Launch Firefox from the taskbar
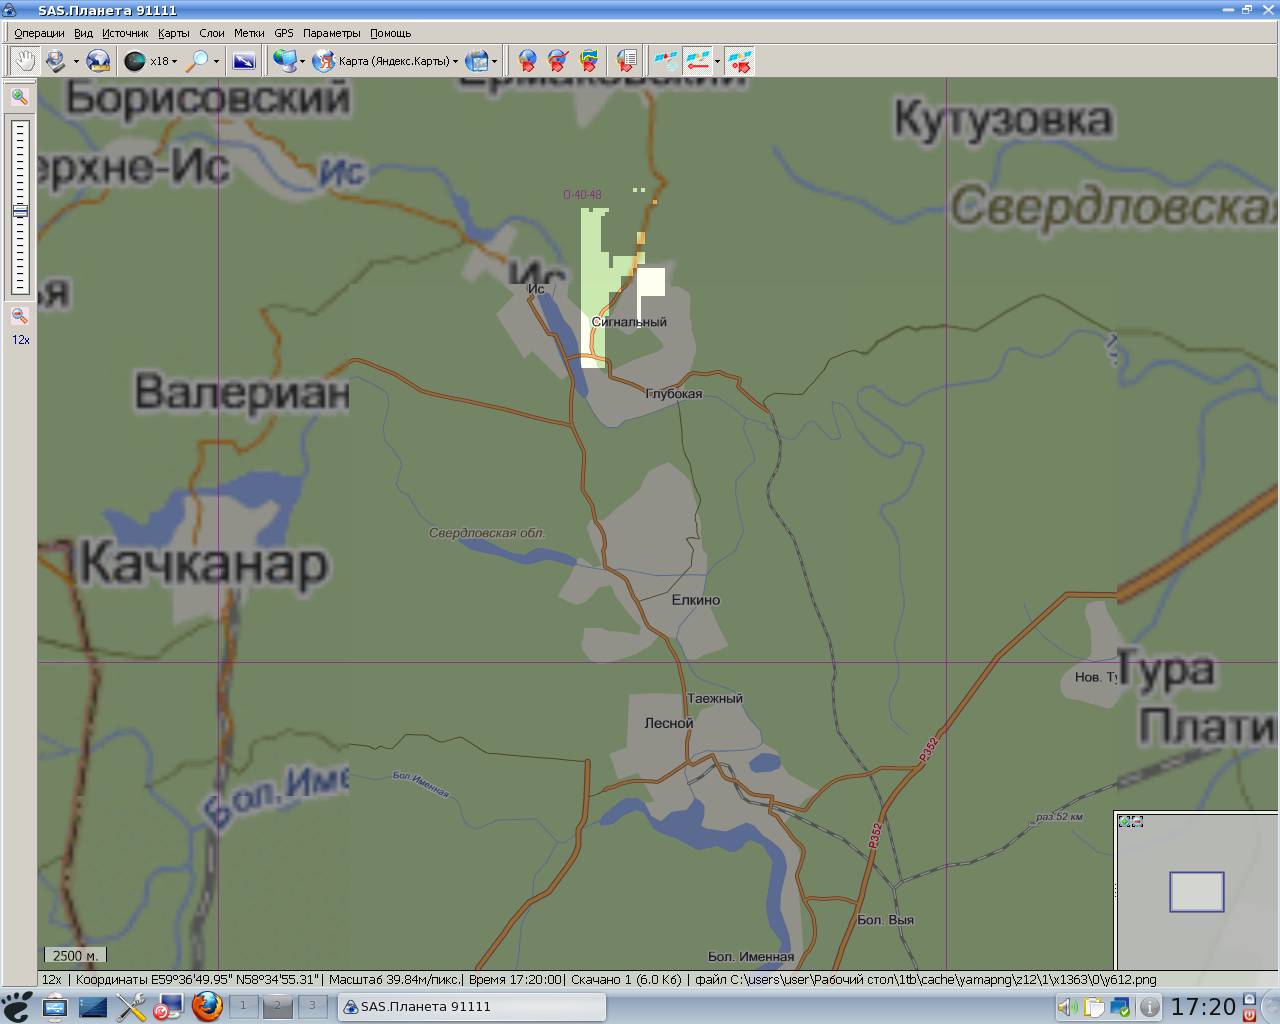This screenshot has width=1280, height=1024. [207, 1006]
